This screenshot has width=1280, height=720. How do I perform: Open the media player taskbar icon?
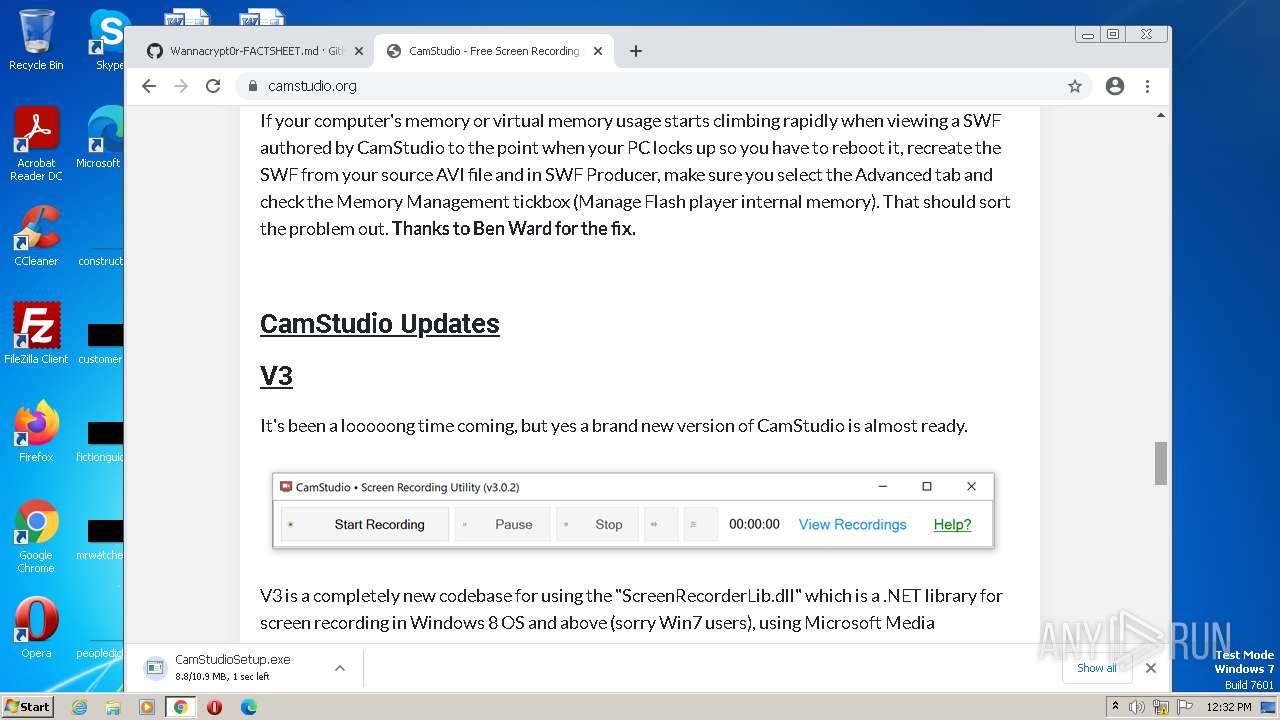[x=147, y=707]
